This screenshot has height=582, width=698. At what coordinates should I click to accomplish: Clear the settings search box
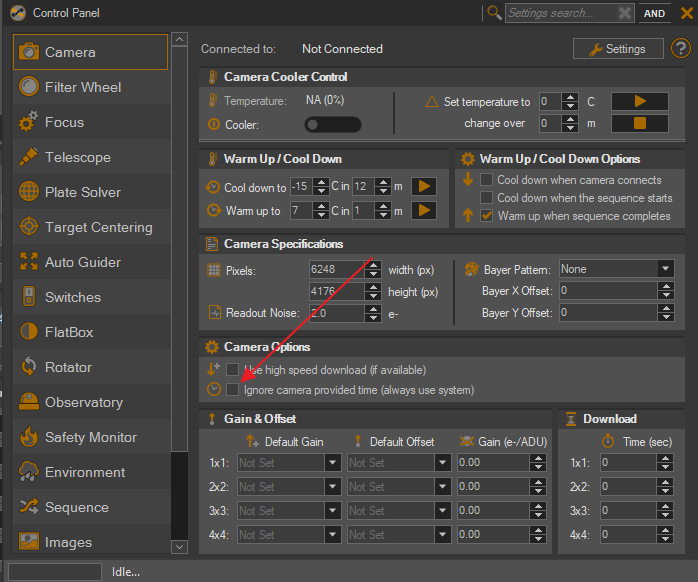click(x=625, y=13)
